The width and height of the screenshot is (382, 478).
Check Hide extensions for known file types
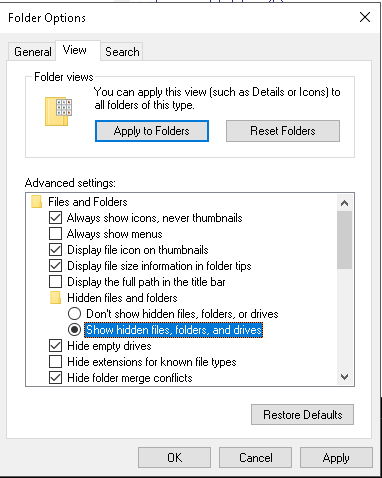tap(55, 362)
